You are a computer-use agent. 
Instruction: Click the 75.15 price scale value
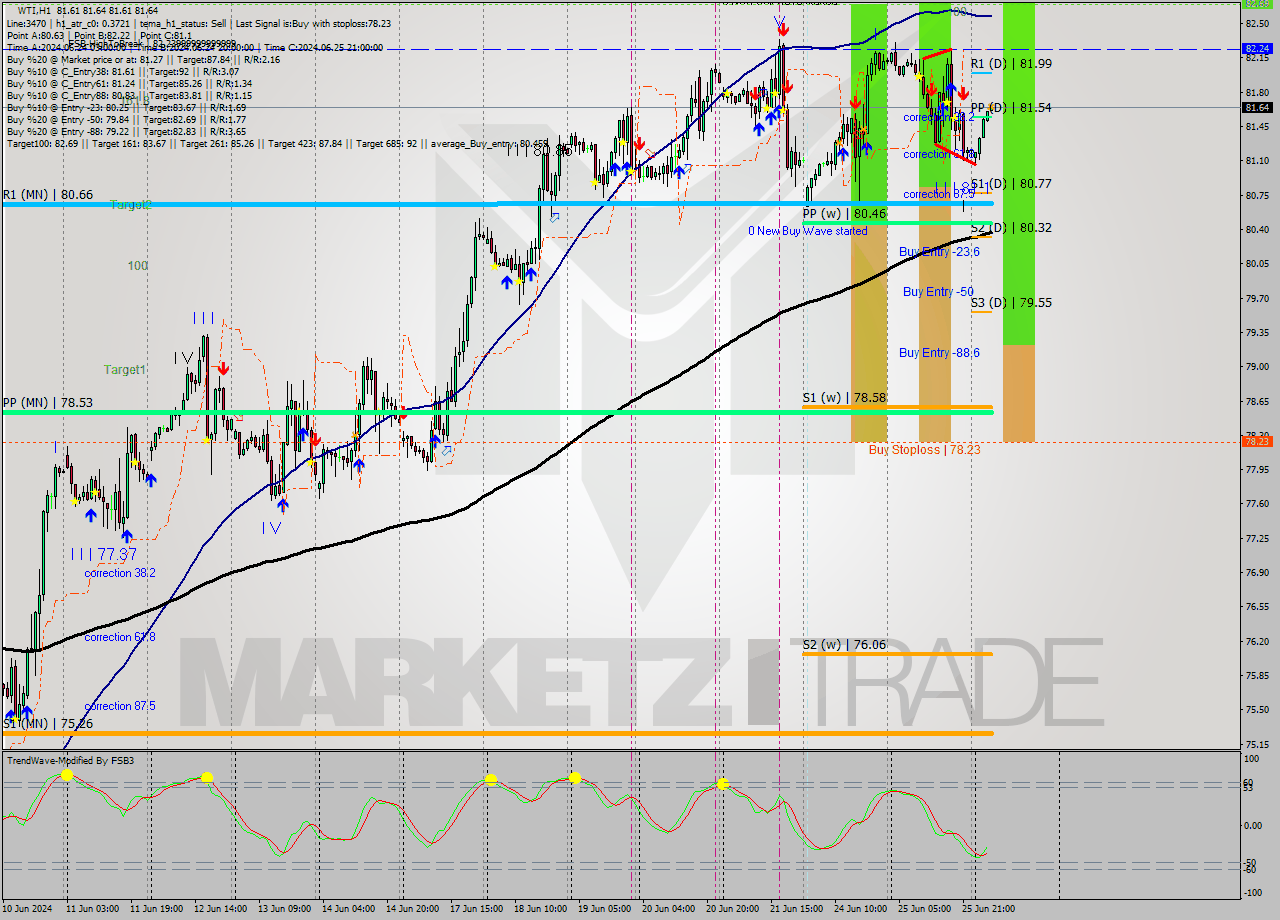1257,744
